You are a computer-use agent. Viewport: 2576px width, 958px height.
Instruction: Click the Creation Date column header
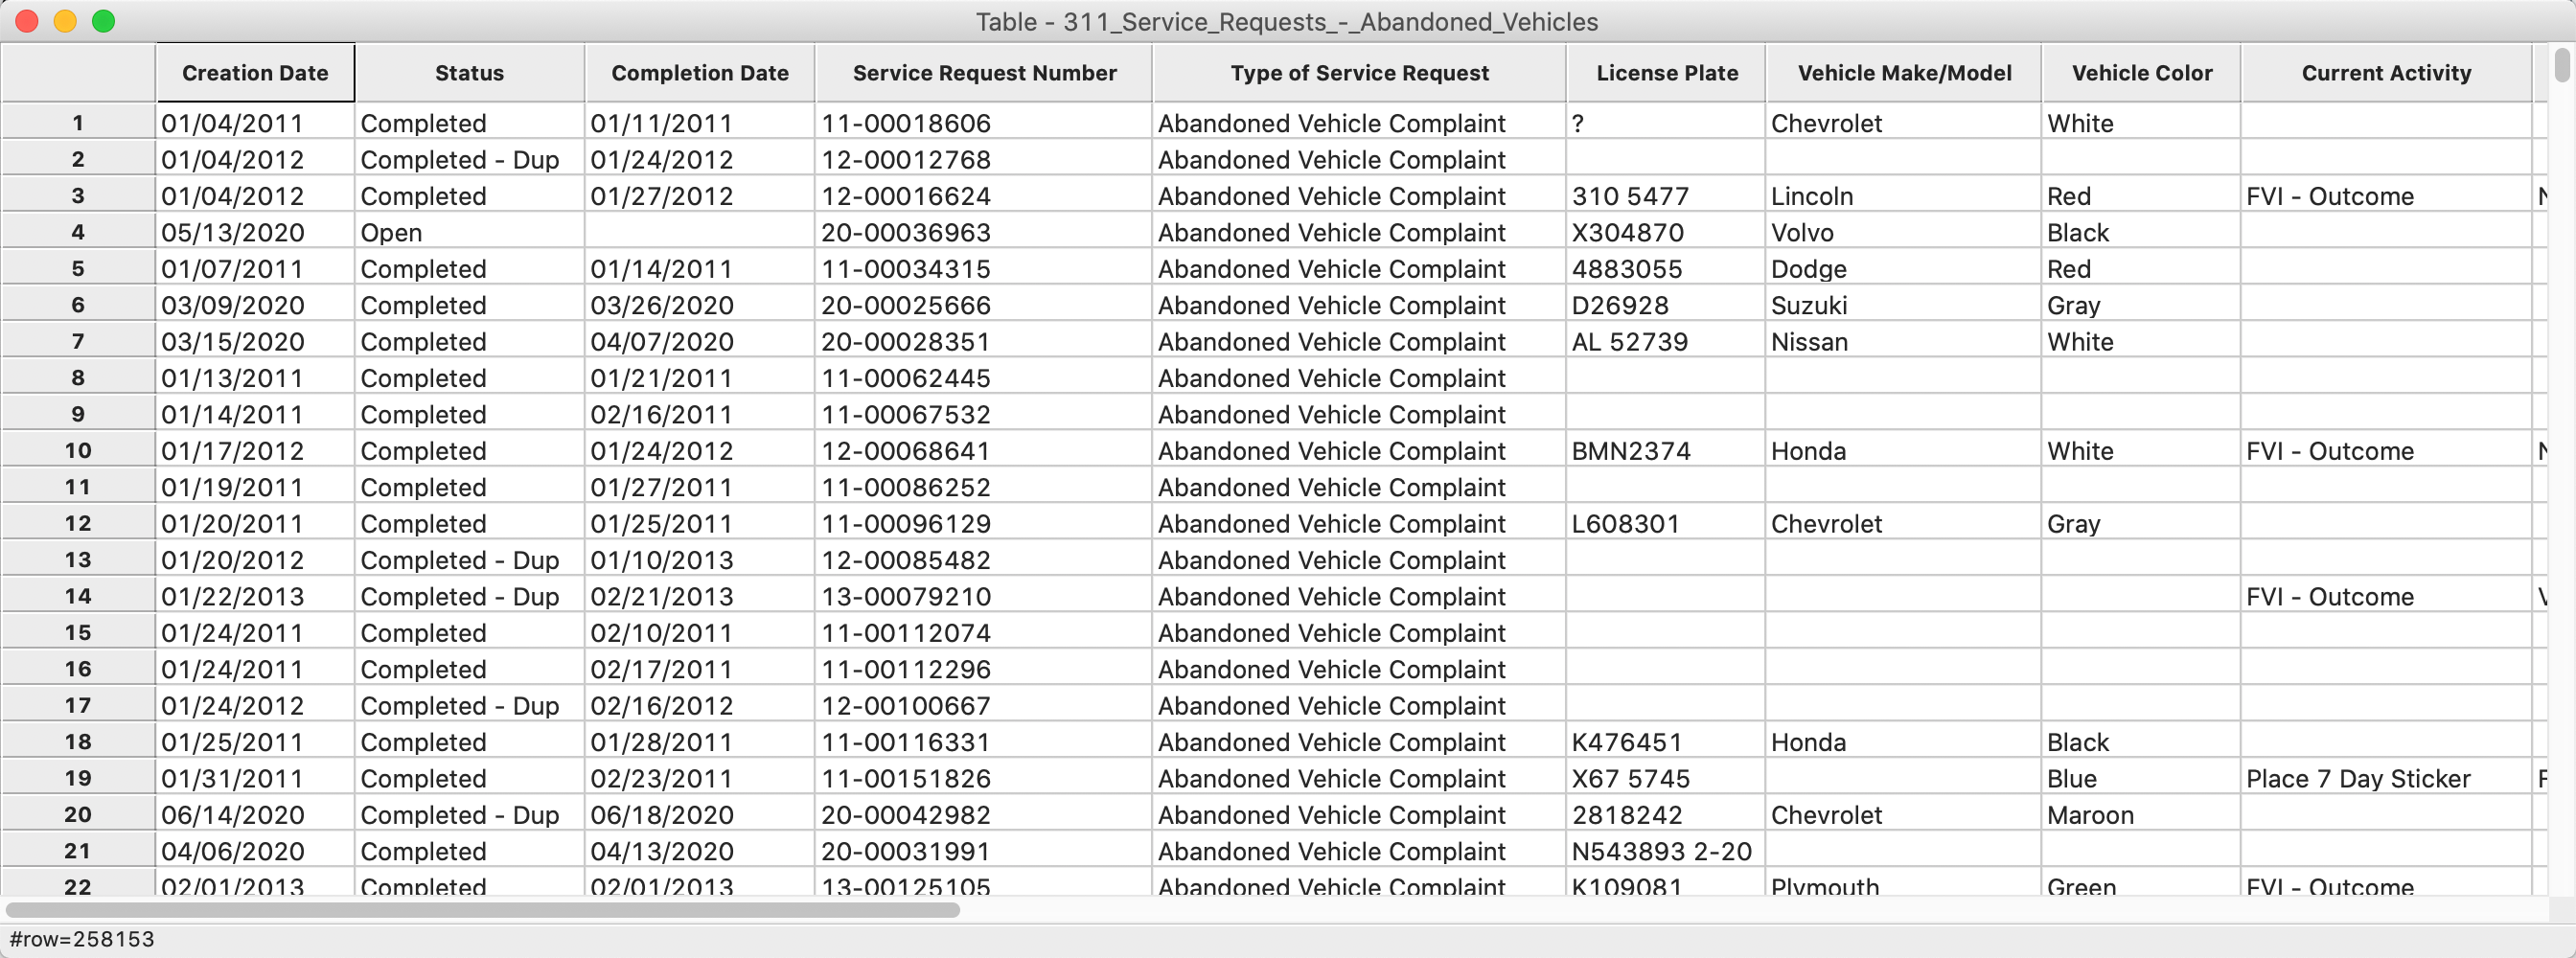pos(255,73)
